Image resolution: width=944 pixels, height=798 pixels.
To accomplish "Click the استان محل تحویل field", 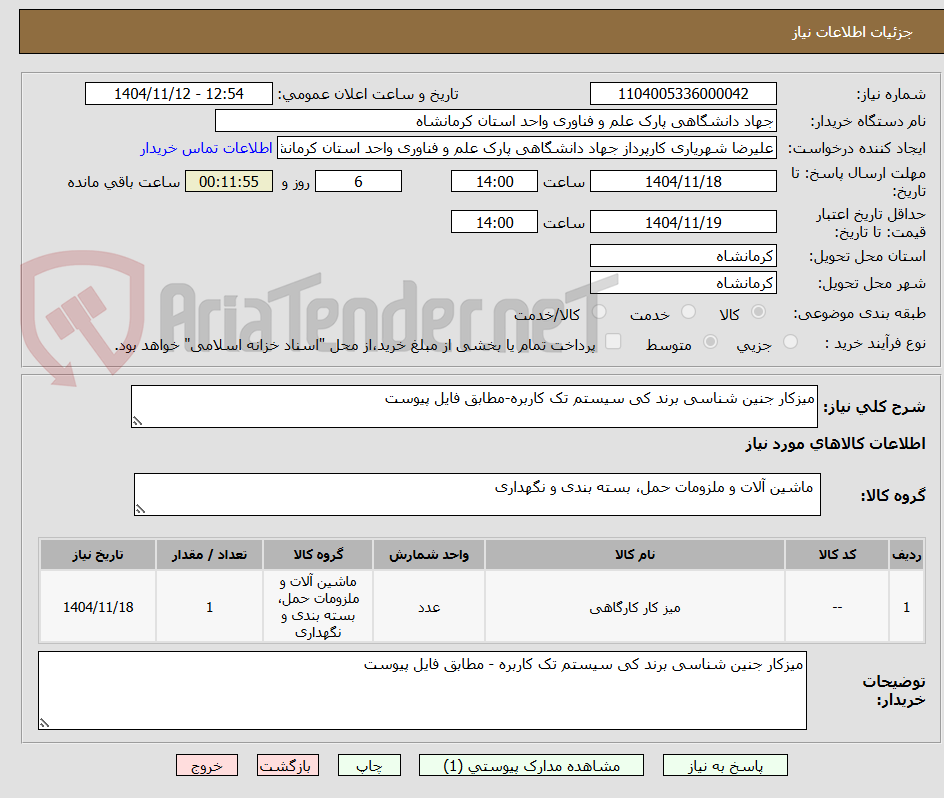I will tap(683, 256).
